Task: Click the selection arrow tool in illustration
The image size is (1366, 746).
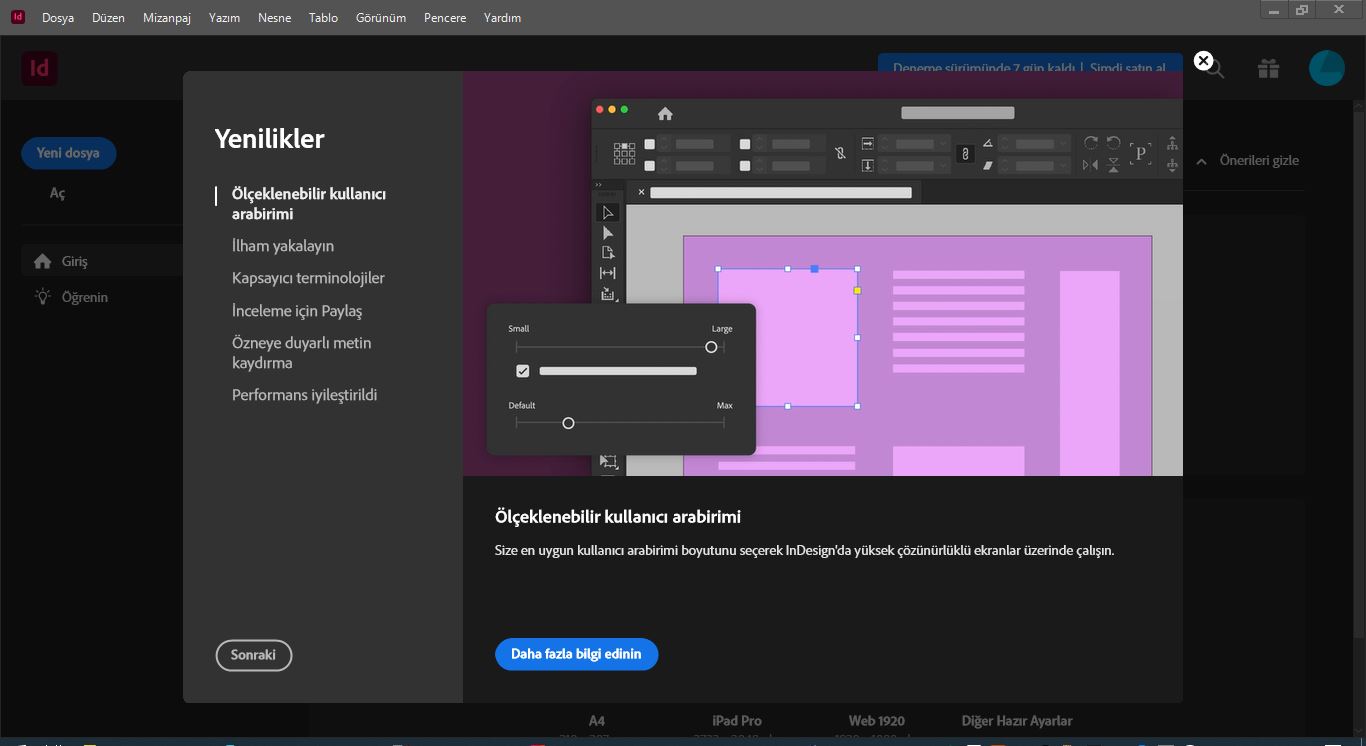Action: tap(607, 212)
